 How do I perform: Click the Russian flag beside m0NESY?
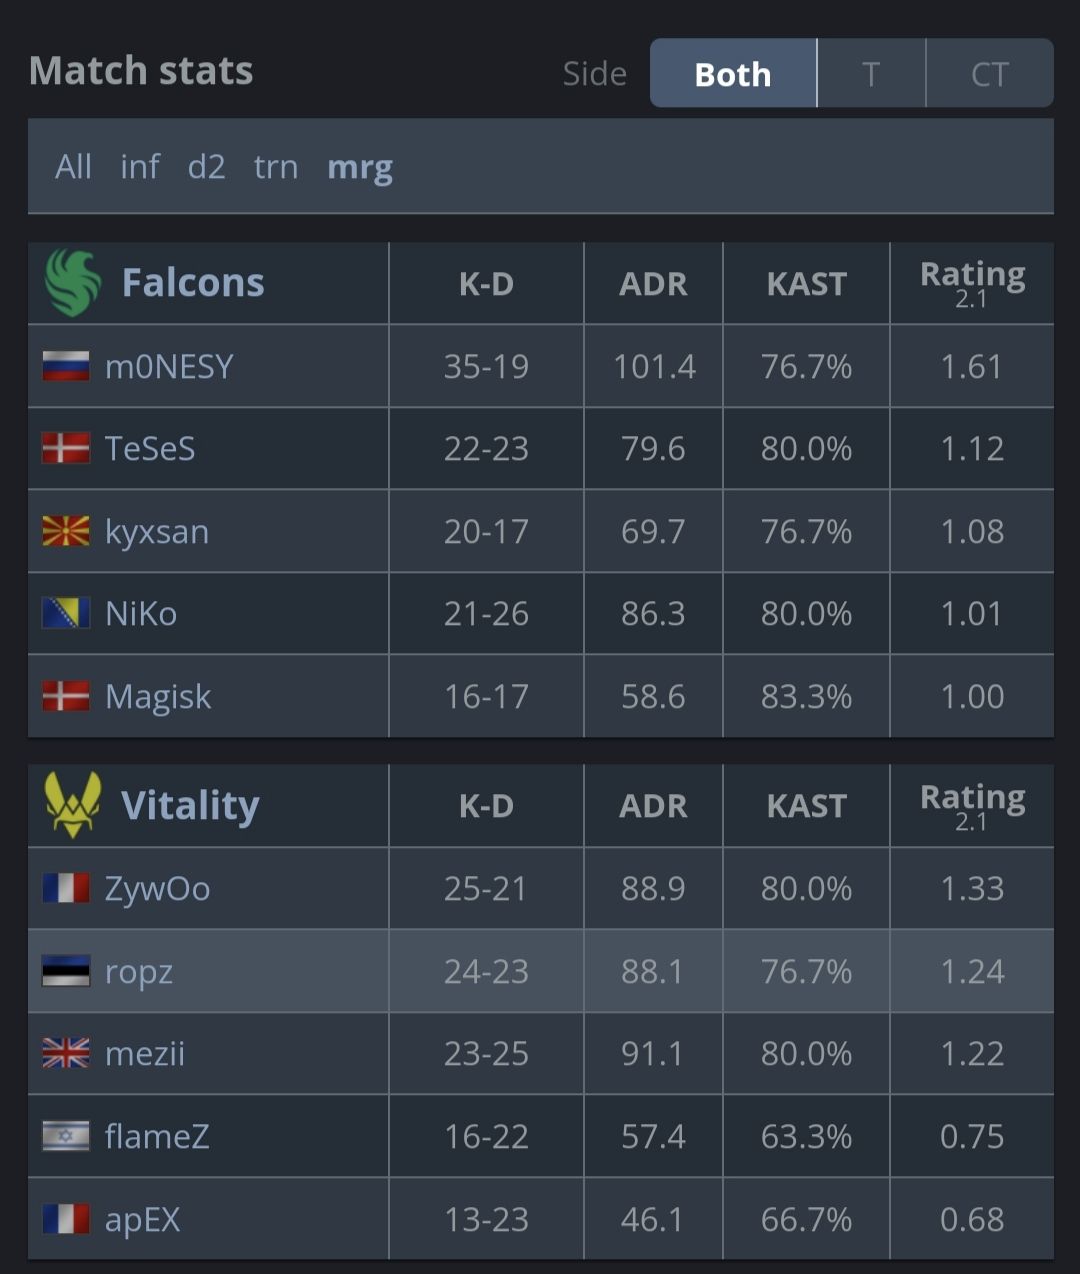coord(66,366)
